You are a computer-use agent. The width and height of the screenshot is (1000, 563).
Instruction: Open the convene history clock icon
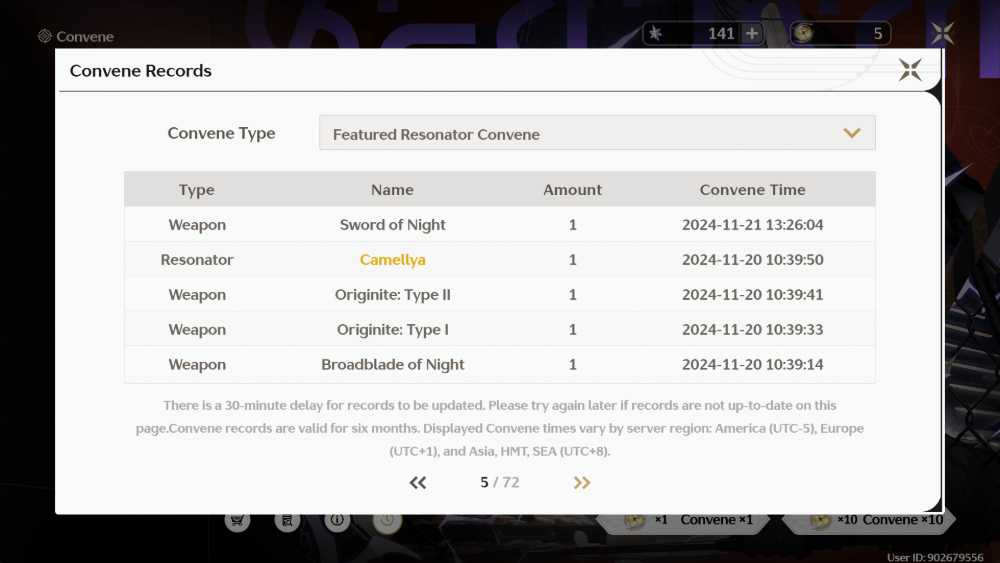[387, 520]
